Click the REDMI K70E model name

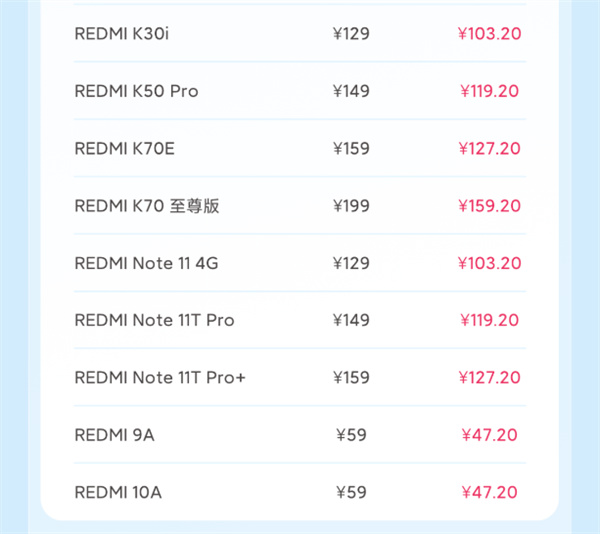coord(124,149)
